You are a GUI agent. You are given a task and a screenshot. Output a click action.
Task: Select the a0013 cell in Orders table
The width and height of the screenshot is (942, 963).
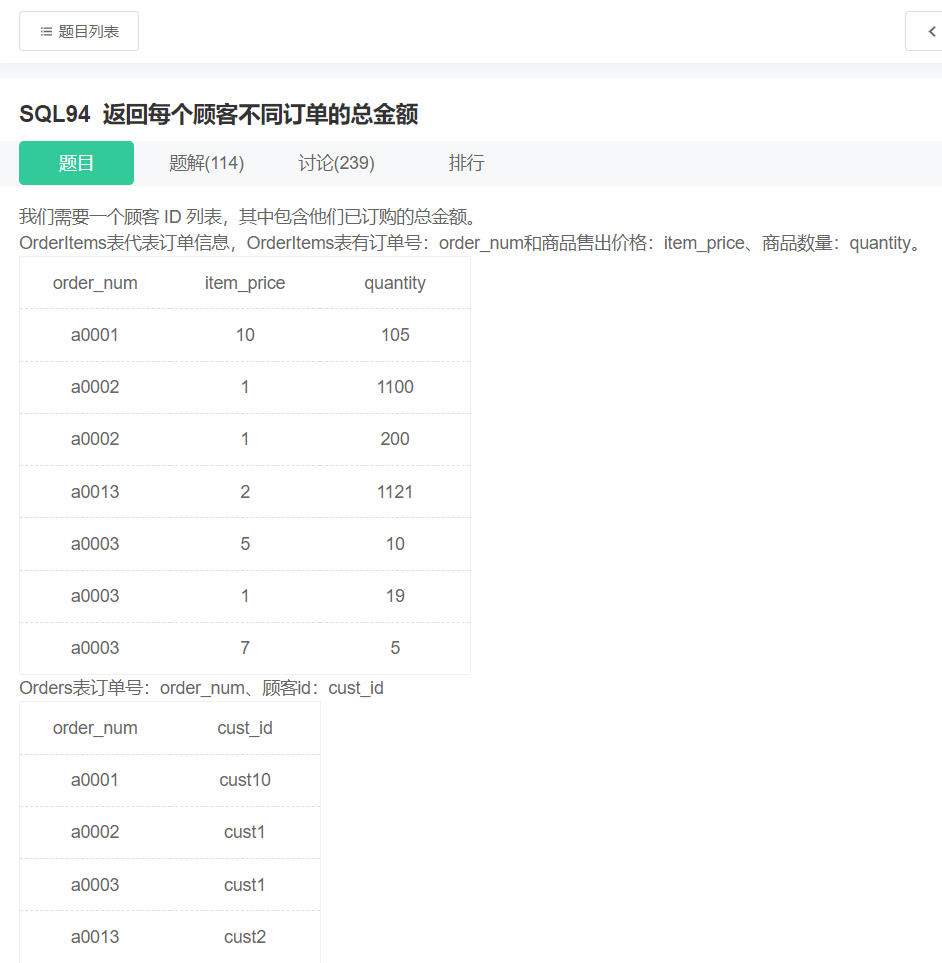95,937
